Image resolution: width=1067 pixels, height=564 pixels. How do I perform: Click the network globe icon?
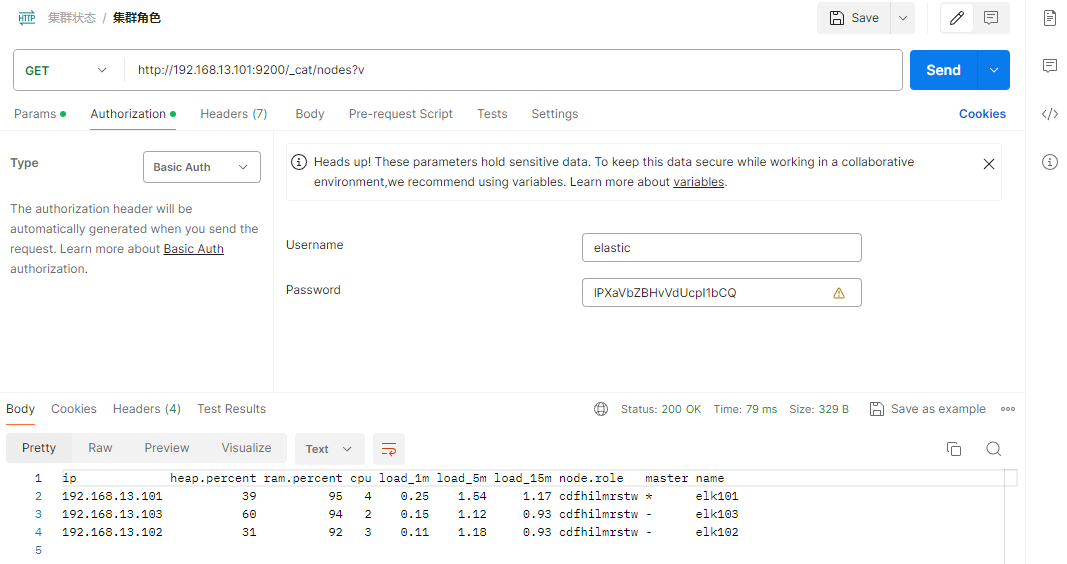(x=601, y=409)
